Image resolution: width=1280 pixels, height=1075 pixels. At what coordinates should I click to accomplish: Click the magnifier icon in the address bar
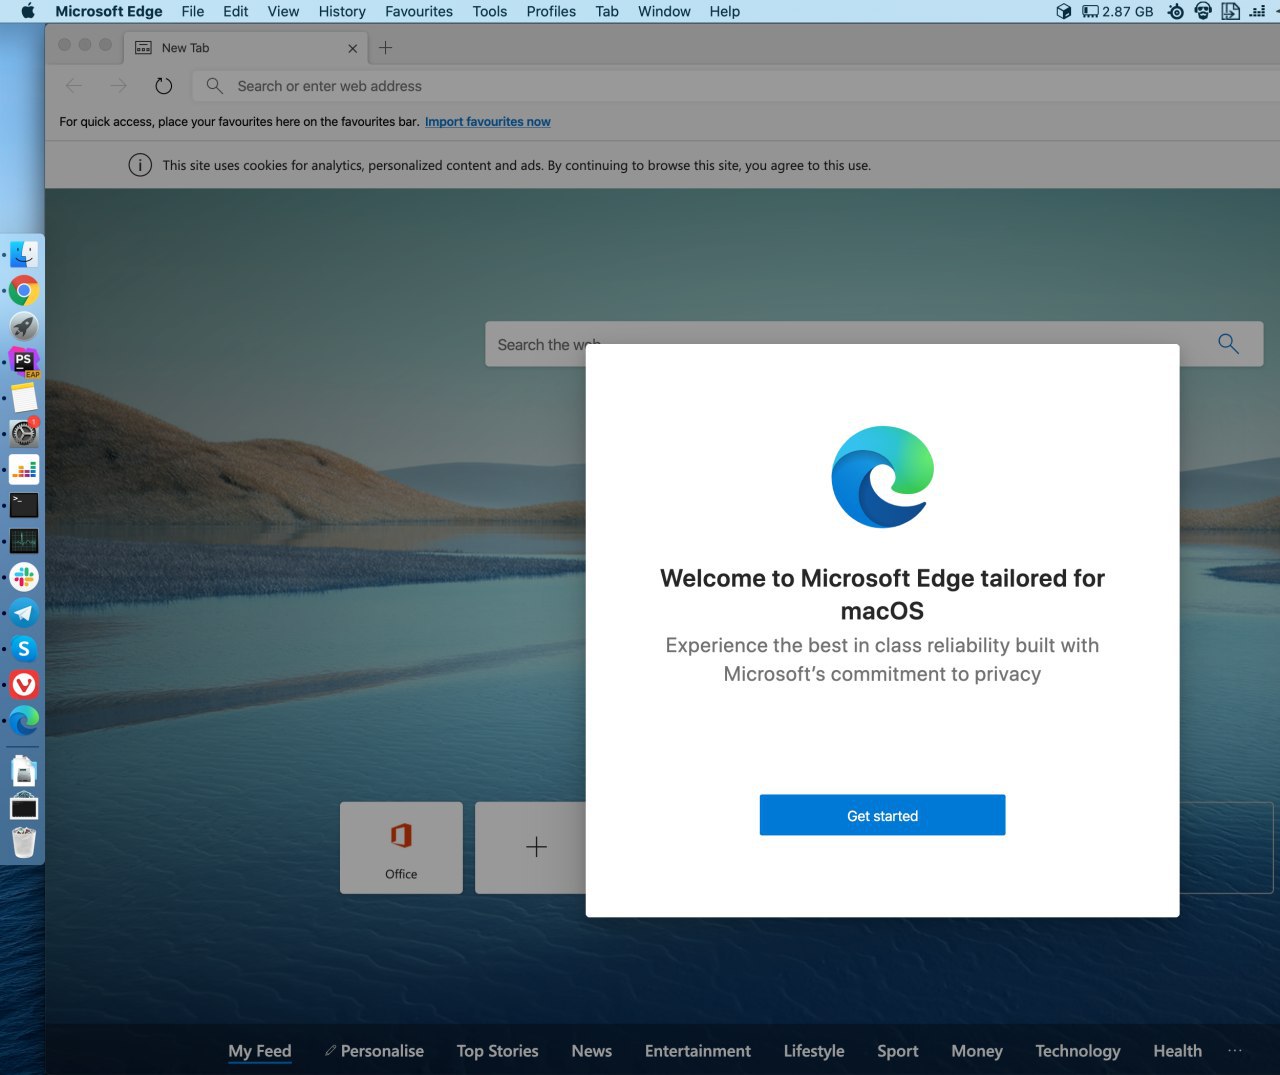point(214,86)
